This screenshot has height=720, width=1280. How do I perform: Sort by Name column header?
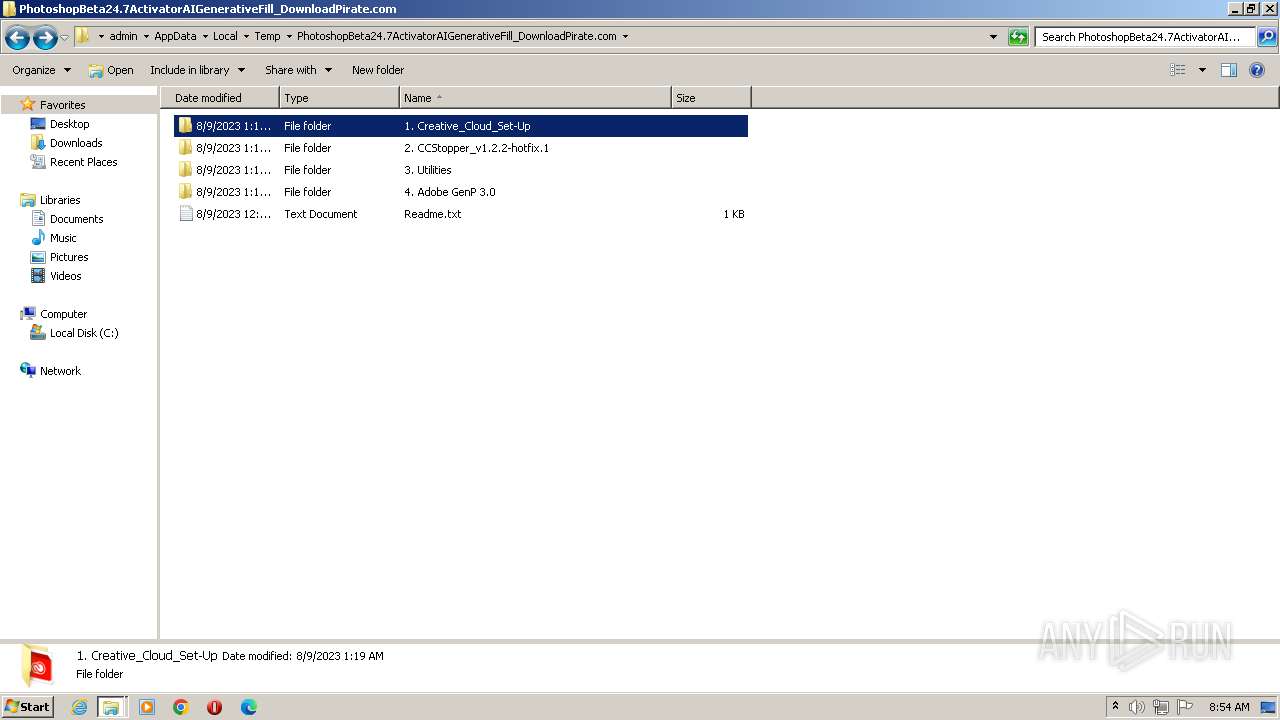(535, 98)
